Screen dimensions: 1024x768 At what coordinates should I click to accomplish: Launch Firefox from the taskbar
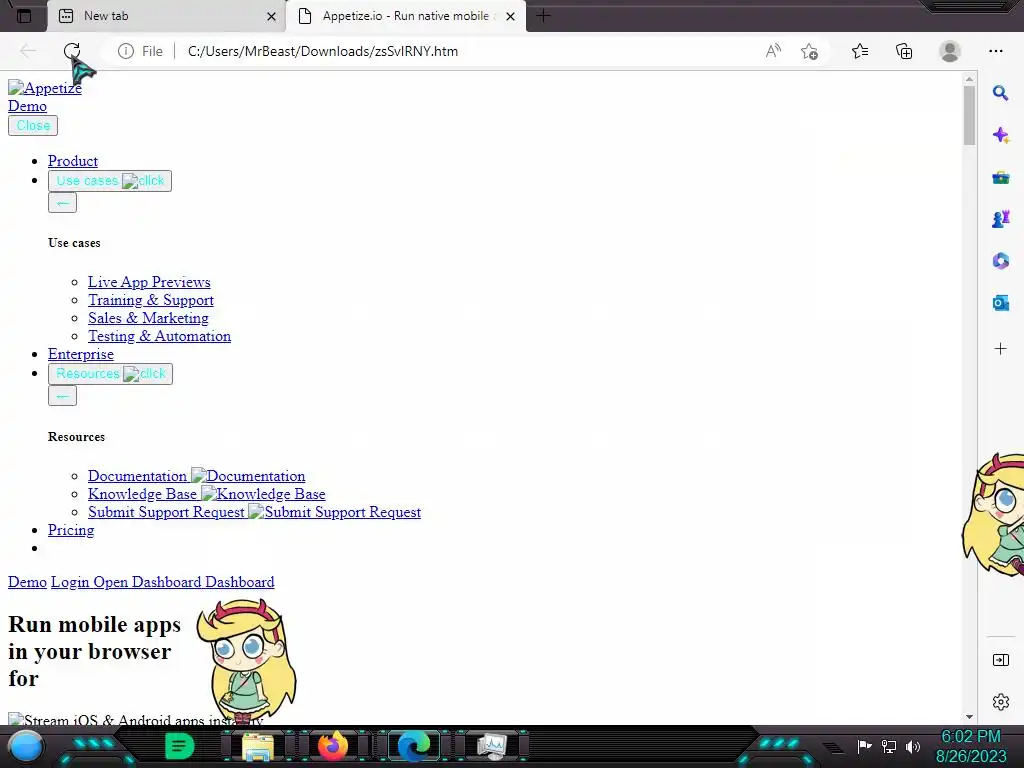pyautogui.click(x=332, y=746)
